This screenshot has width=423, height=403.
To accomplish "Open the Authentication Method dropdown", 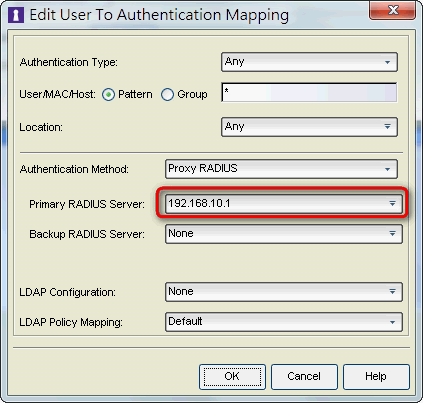I will (281, 169).
